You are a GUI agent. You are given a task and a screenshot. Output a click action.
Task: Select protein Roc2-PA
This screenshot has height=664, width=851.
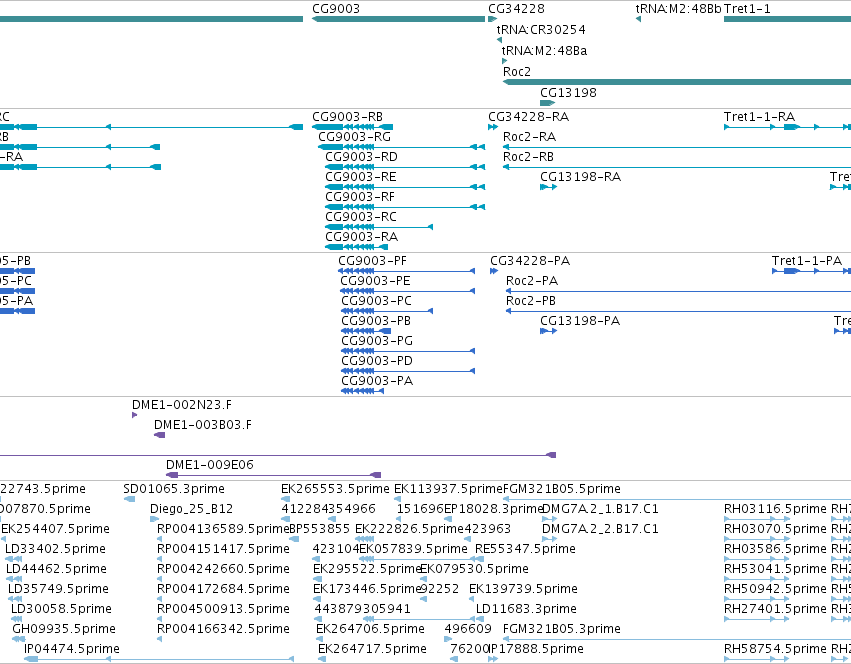(532, 281)
